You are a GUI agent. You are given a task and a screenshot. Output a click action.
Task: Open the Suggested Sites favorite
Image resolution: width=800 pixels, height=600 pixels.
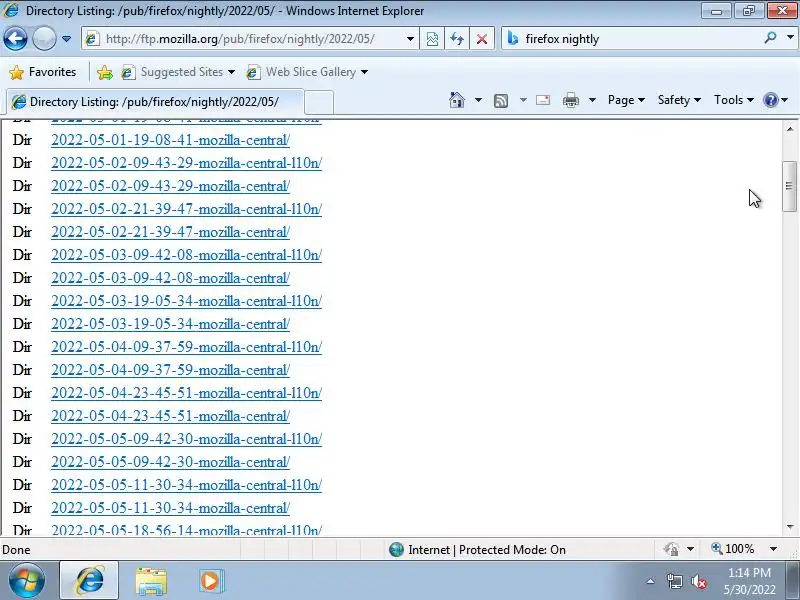click(178, 72)
